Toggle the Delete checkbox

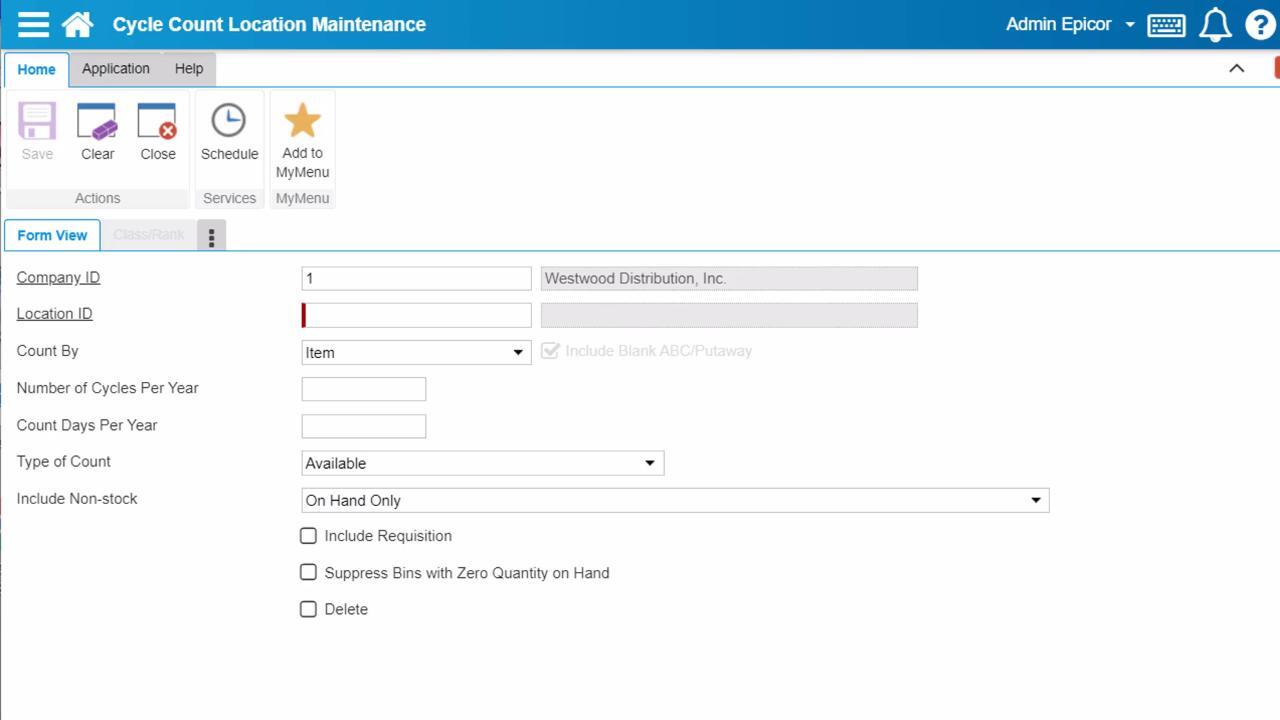click(308, 609)
